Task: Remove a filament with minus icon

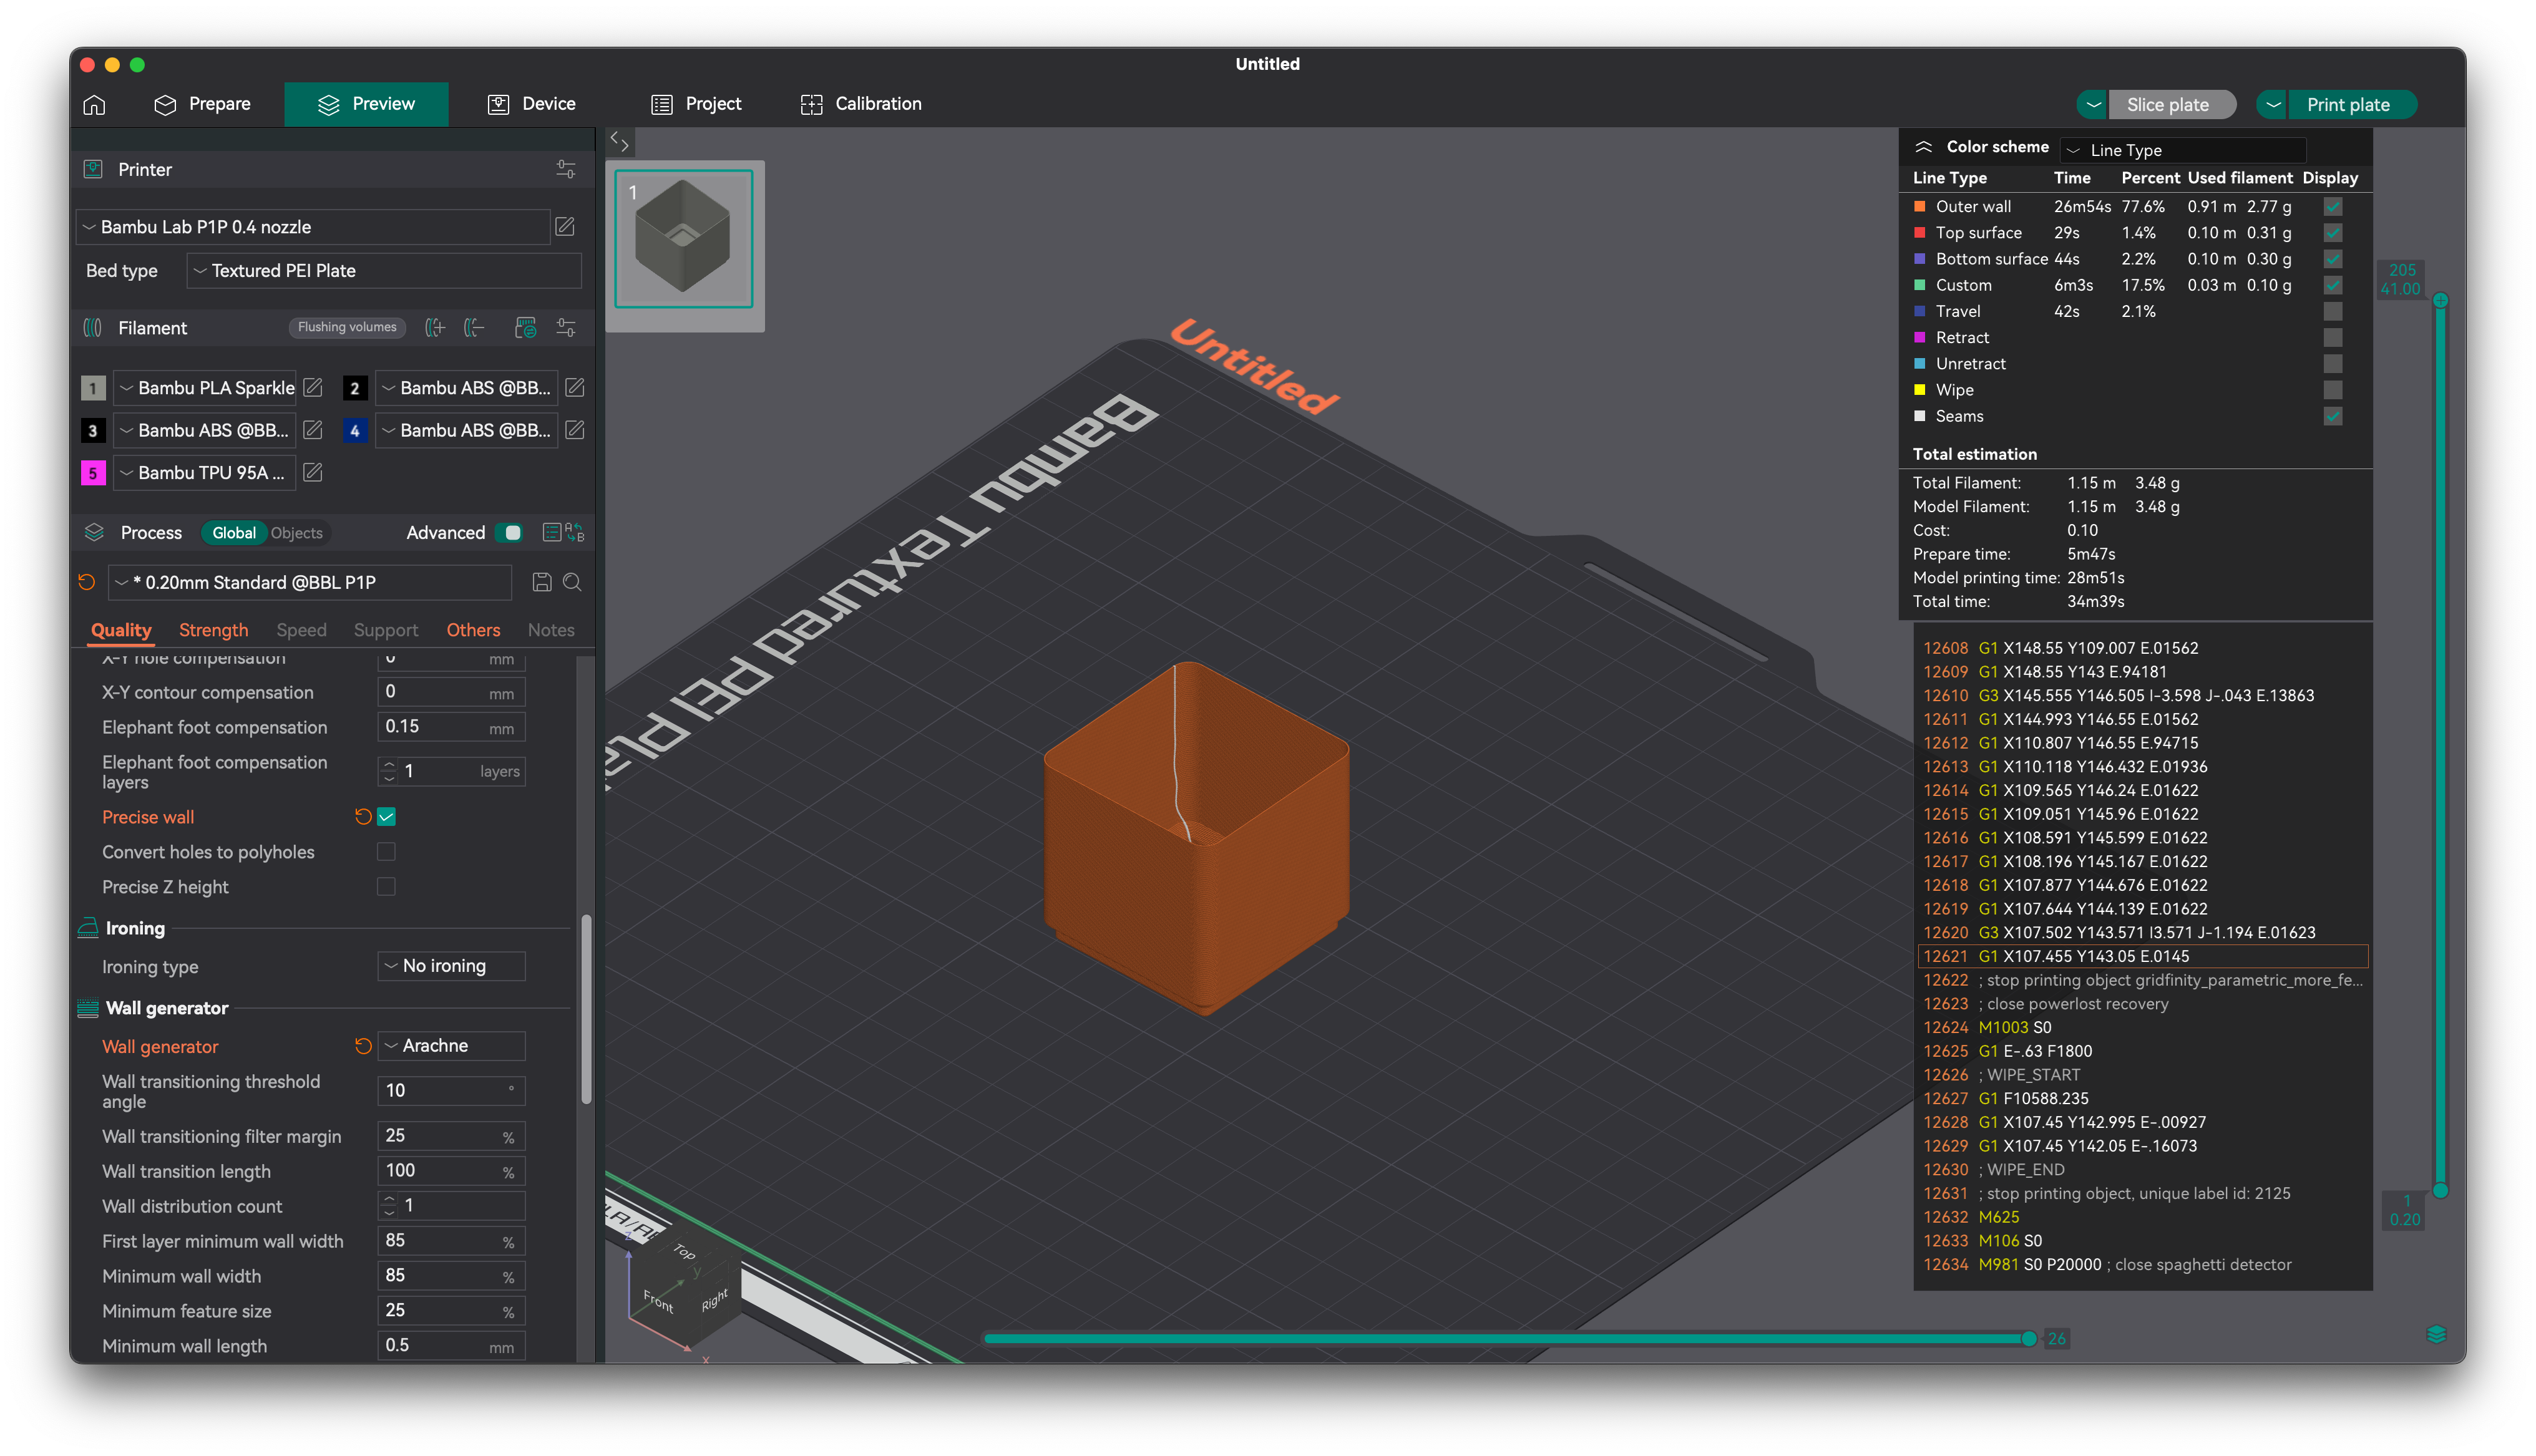Action: [475, 328]
